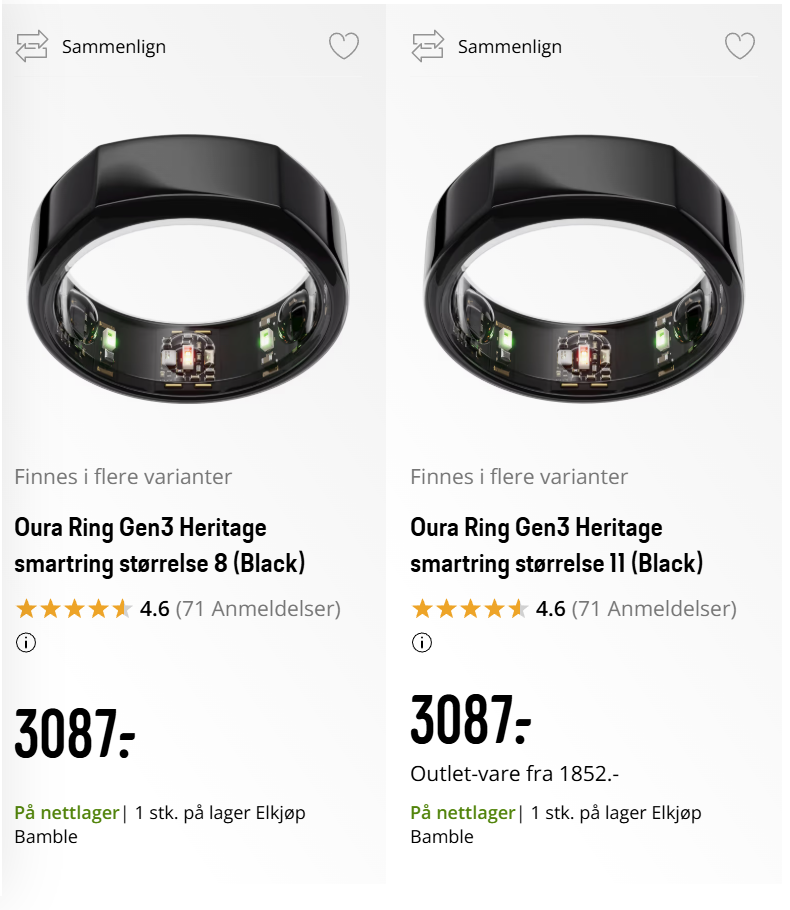This screenshot has width=790, height=910.
Task: Open 71 Anmeldelser reviews for size 8 ring
Action: [258, 609]
